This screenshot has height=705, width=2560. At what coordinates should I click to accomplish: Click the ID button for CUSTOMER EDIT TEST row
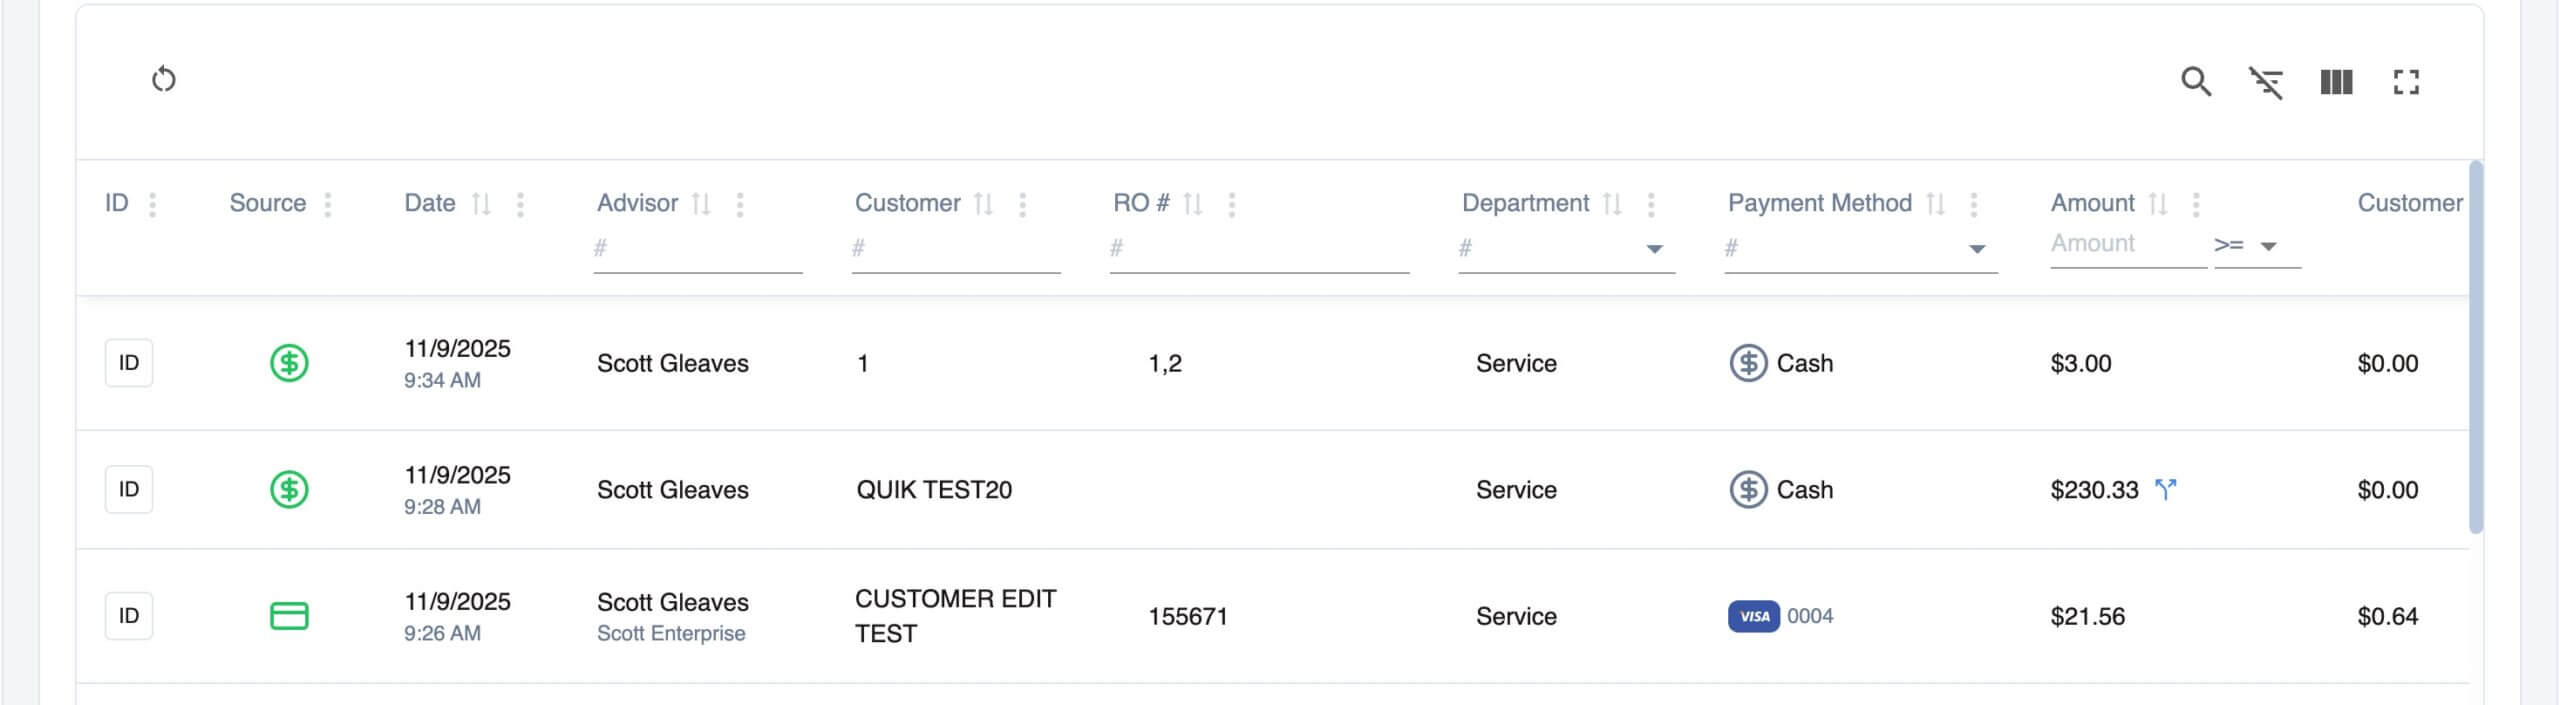(x=129, y=616)
